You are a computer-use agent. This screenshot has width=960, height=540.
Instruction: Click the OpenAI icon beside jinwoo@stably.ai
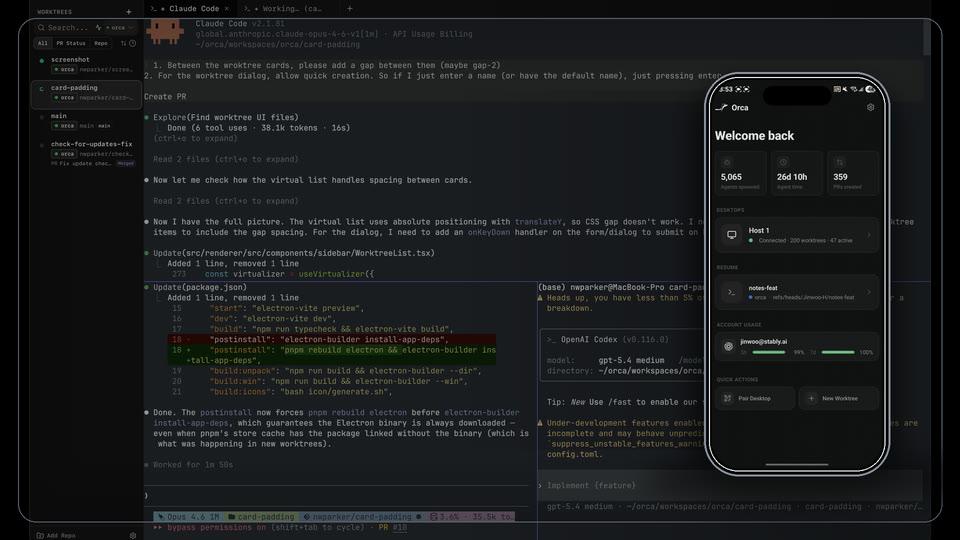729,347
